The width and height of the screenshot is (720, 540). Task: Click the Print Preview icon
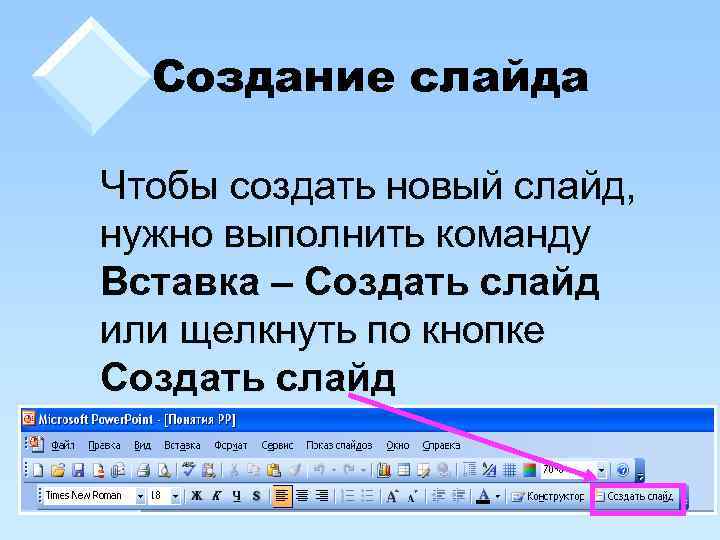tap(164, 470)
